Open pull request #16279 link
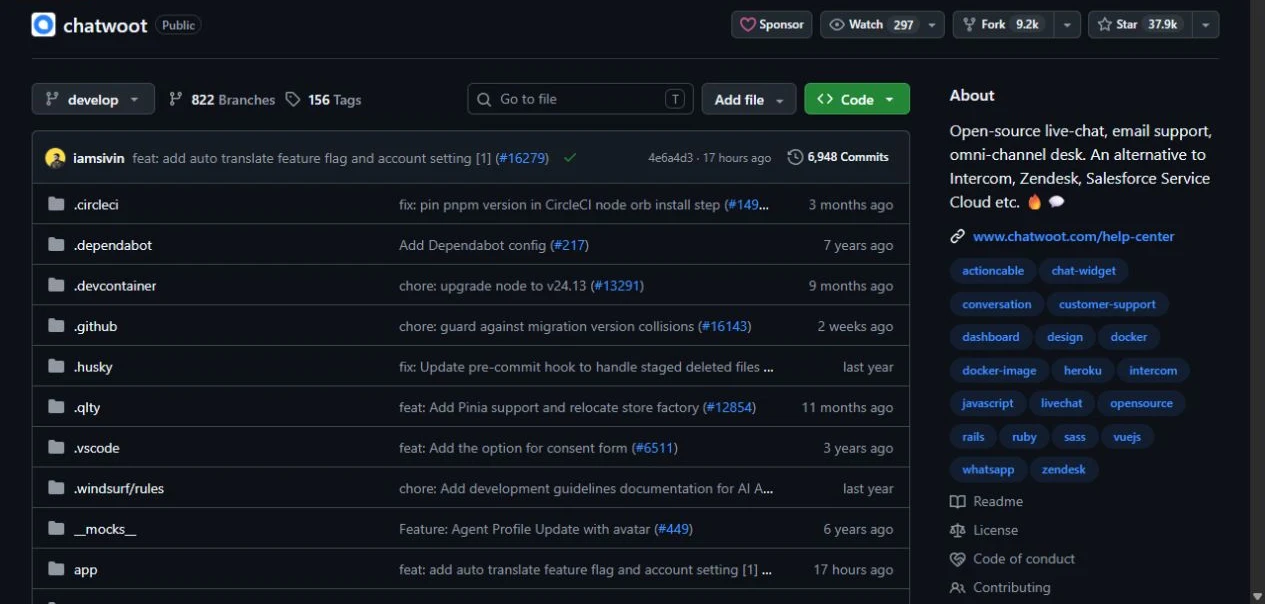 (x=522, y=158)
